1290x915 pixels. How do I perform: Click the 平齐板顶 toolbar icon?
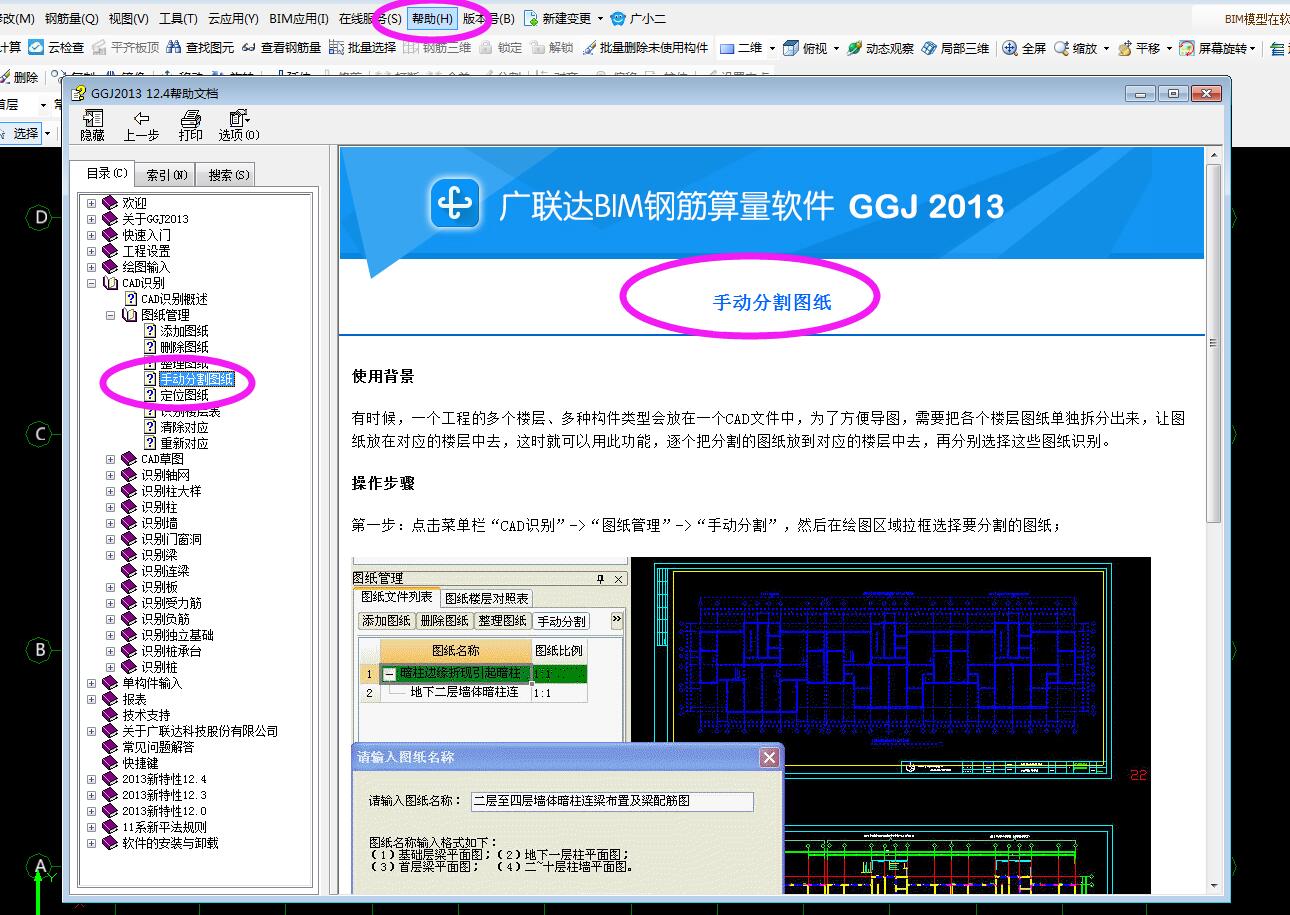[100, 47]
